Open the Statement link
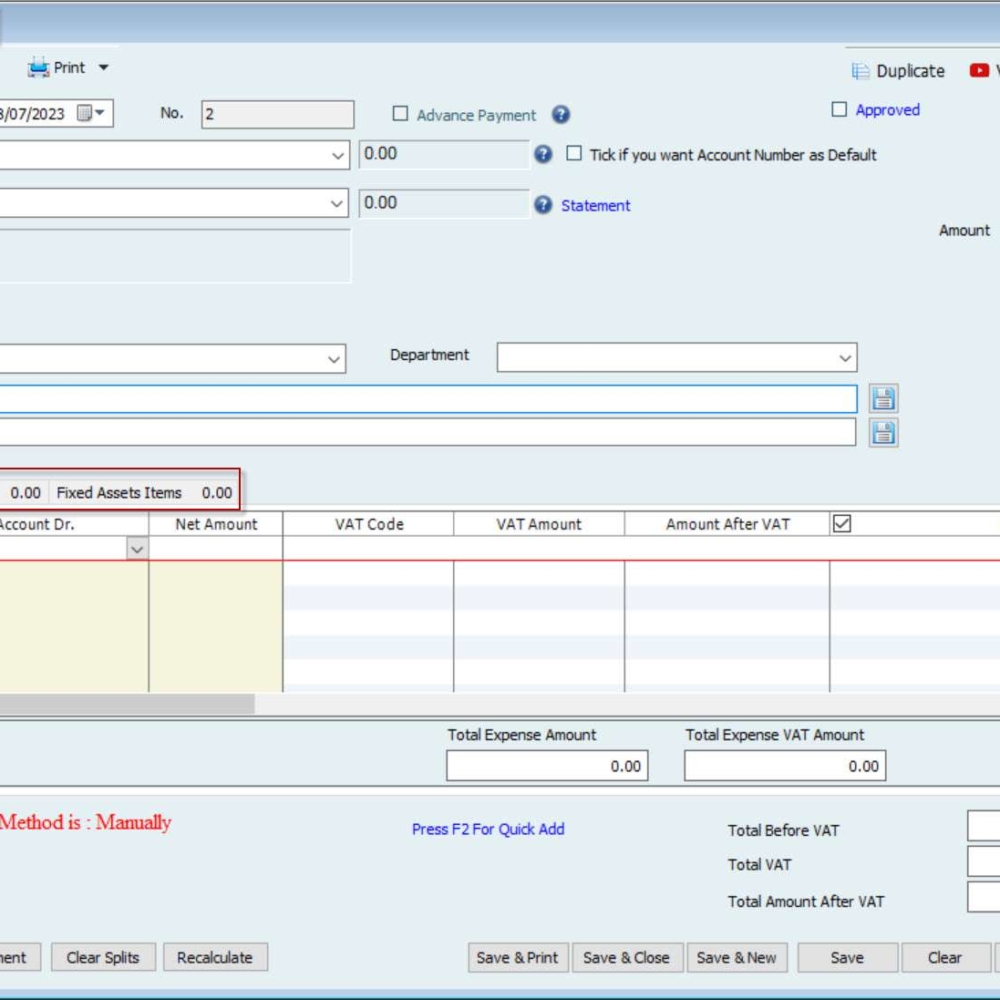Image resolution: width=1000 pixels, height=1000 pixels. pos(596,205)
